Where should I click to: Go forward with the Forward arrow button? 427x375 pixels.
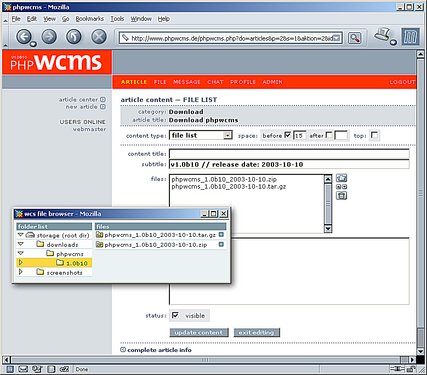point(49,37)
